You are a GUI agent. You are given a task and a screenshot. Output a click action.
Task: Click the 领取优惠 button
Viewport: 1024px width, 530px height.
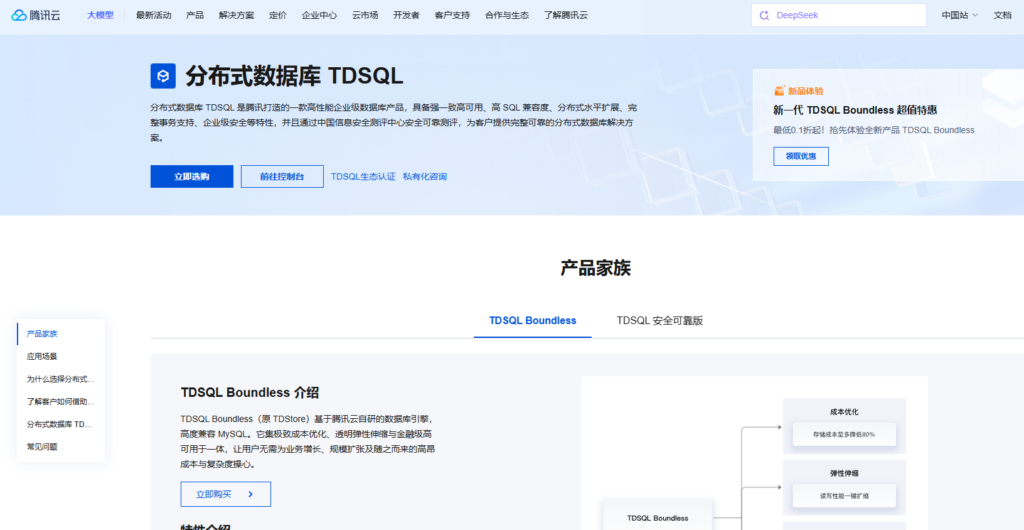801,156
